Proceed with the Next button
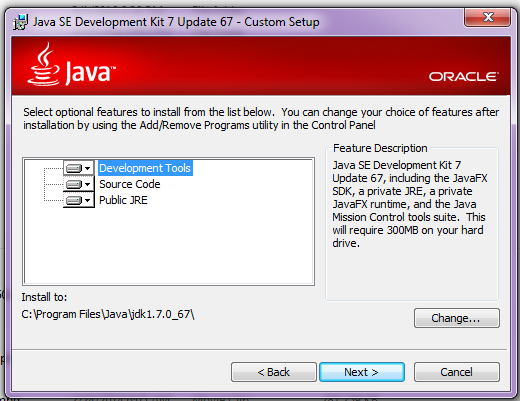This screenshot has height=401, width=520. [x=362, y=372]
